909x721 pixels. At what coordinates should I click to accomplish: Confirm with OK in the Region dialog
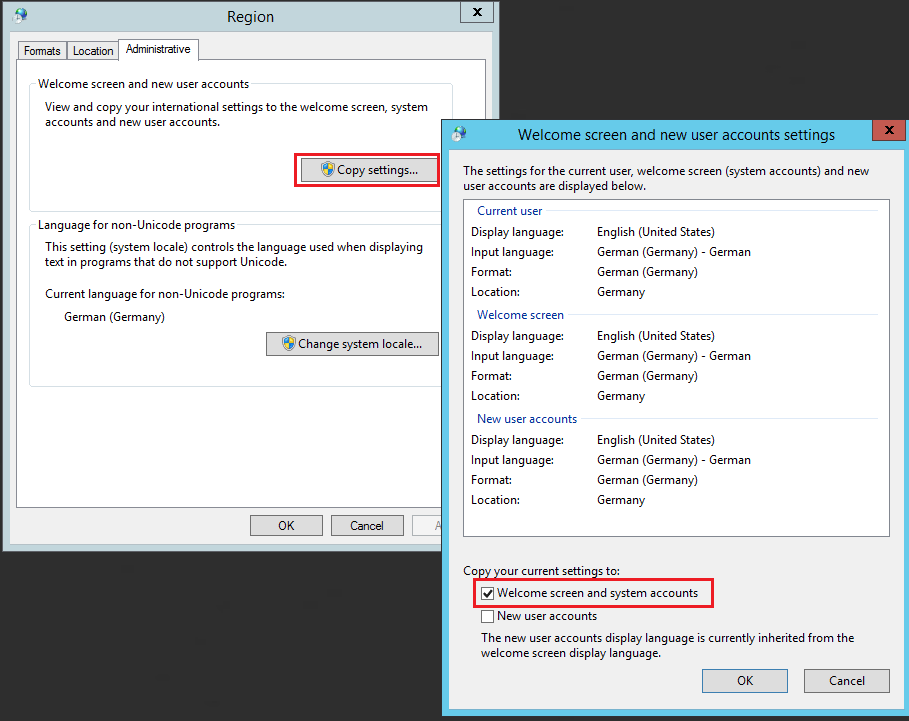[x=286, y=525]
